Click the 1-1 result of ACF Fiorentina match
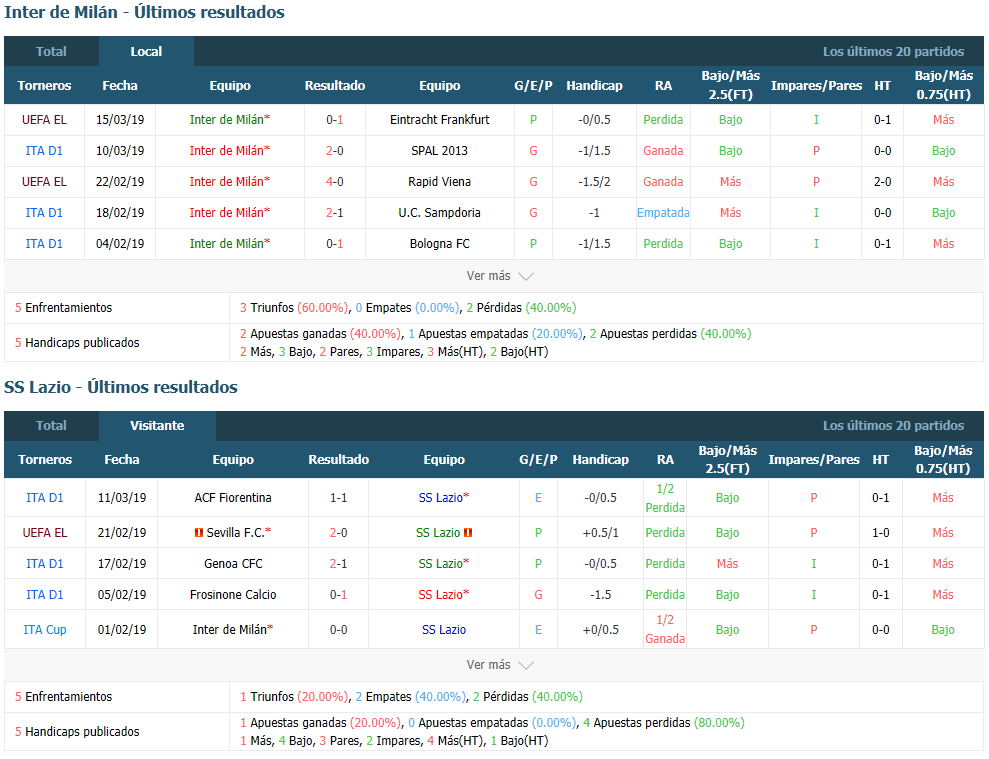Image resolution: width=989 pixels, height=759 pixels. tap(339, 498)
